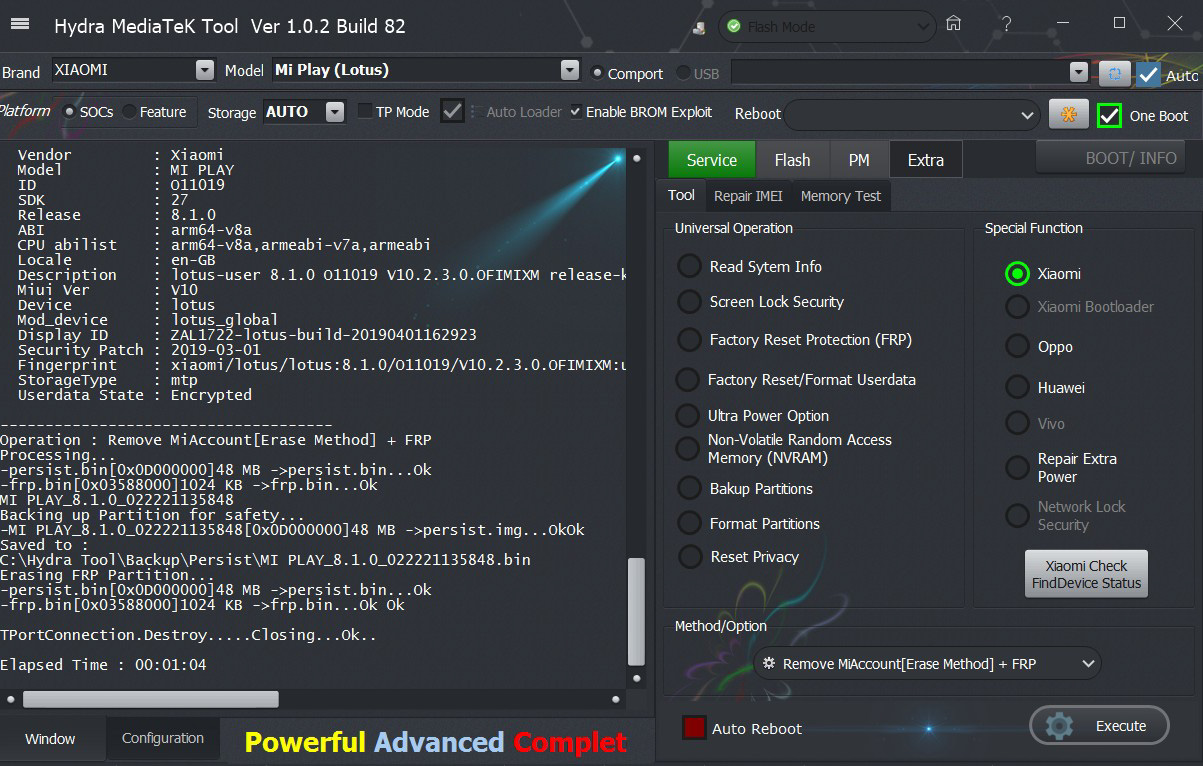Screen dimensions: 1203x766
Task: Click the Auto Reboot red swatch
Action: (x=694, y=728)
